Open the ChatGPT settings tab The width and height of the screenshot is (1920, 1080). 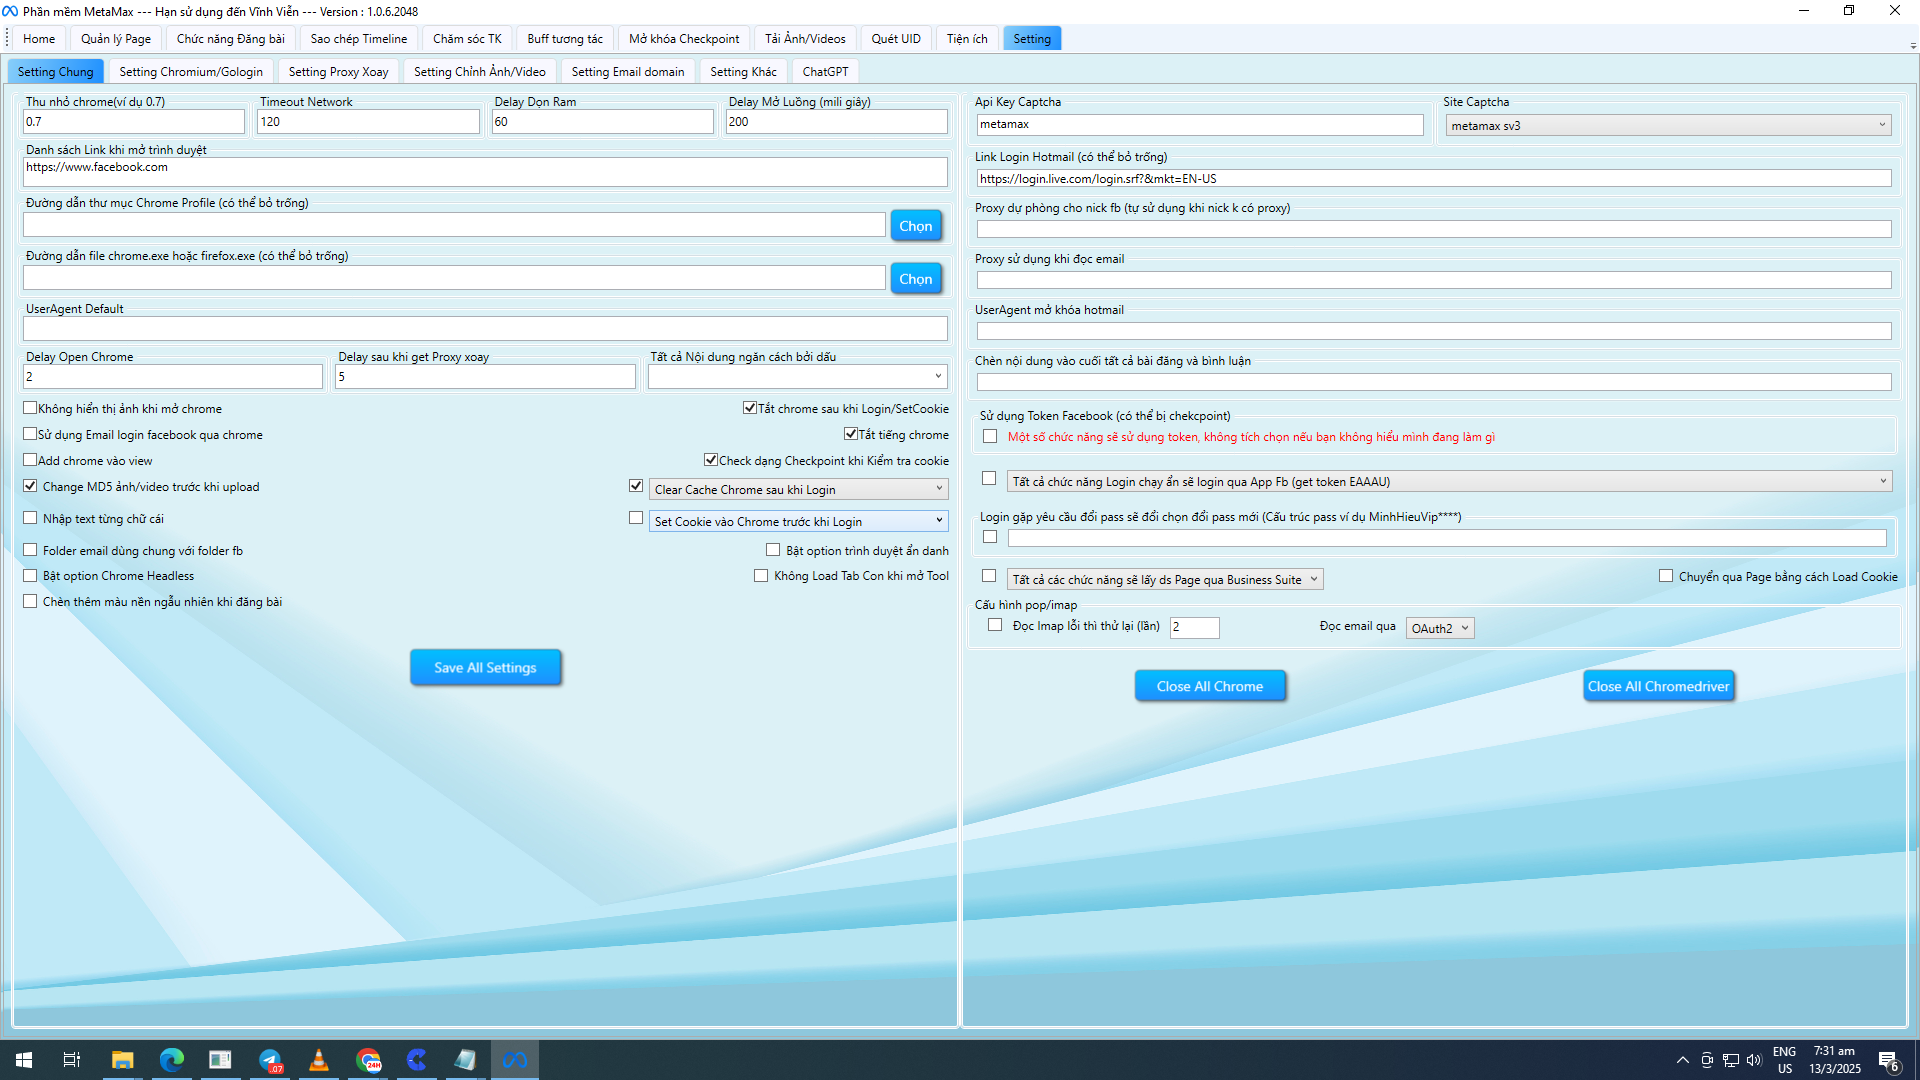tap(825, 72)
